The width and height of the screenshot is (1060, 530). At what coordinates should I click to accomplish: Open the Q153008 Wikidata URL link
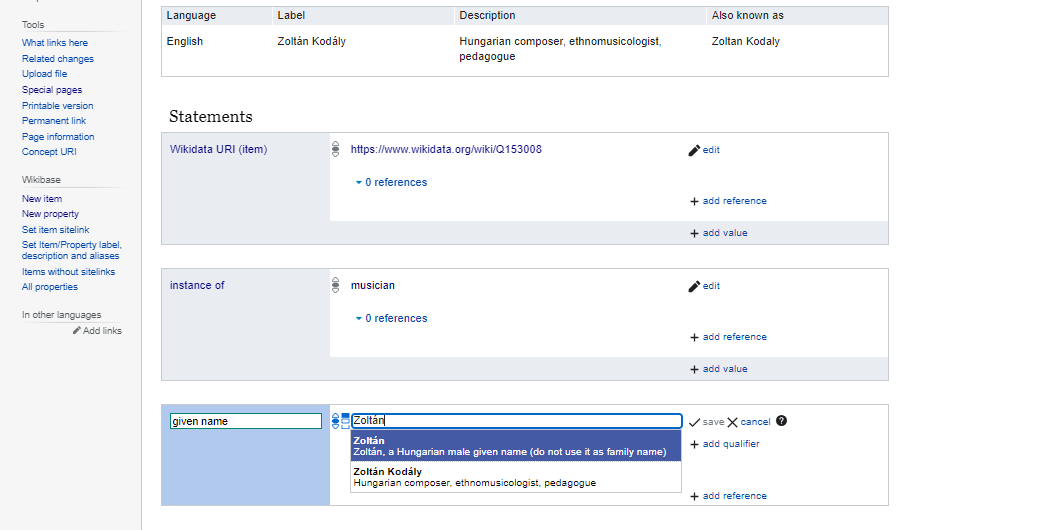pos(446,150)
